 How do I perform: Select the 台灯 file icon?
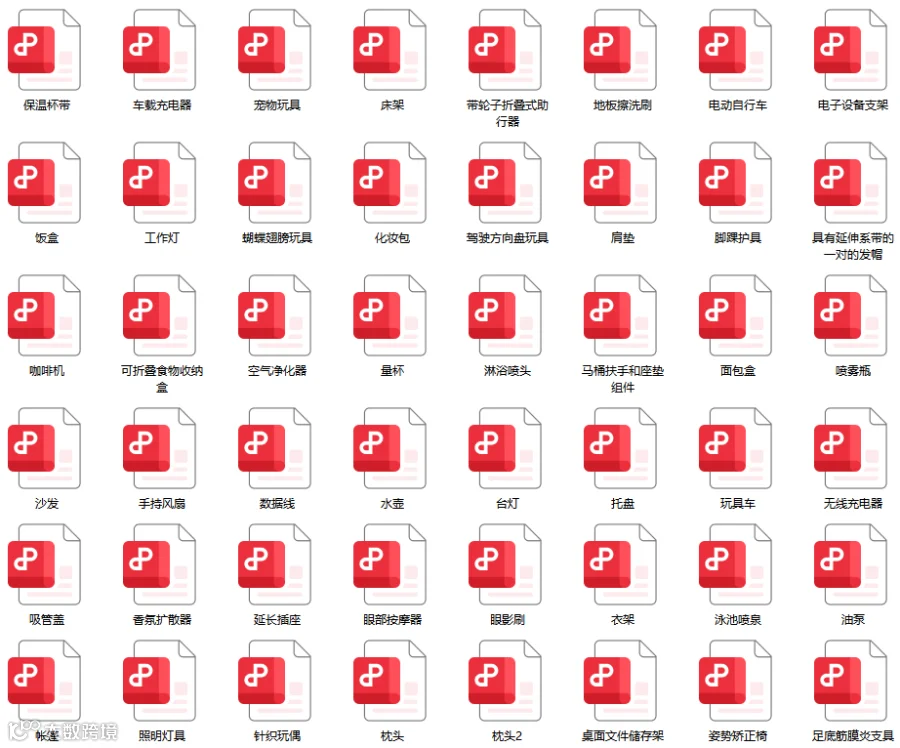tap(505, 448)
